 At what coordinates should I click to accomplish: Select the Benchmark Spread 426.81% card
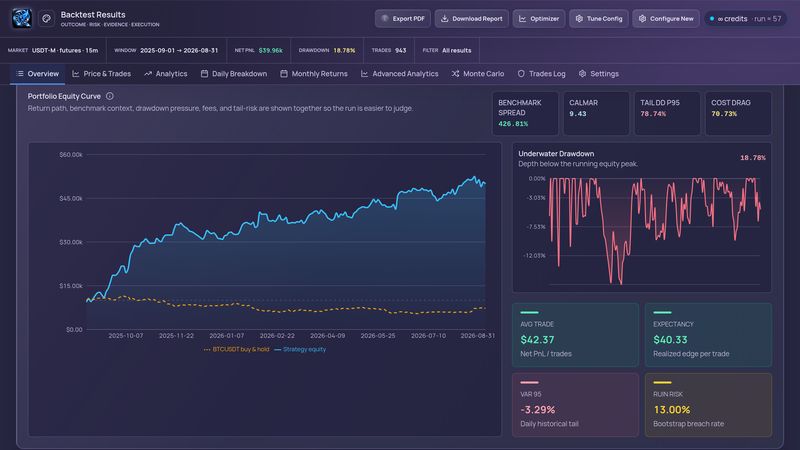coord(524,113)
